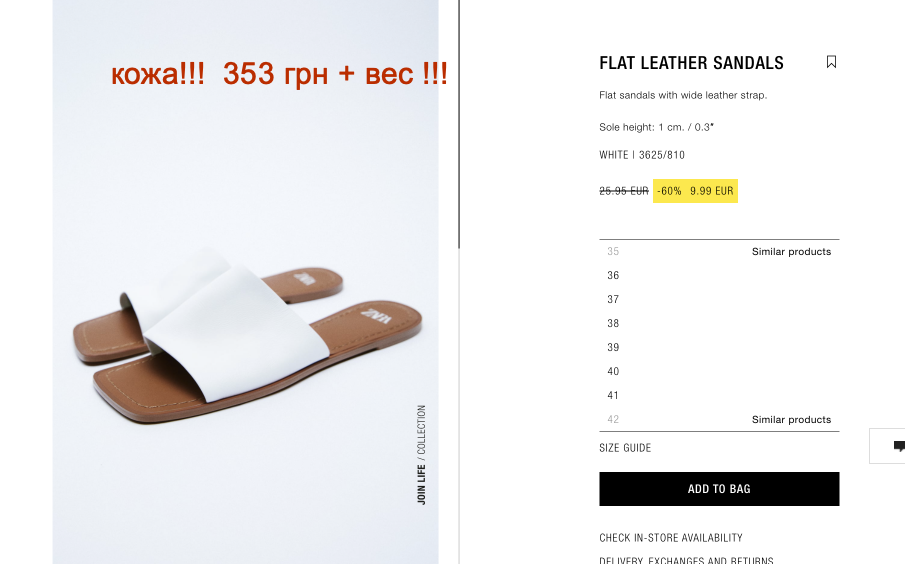Check in-store availability
The height and width of the screenshot is (564, 905).
(671, 538)
